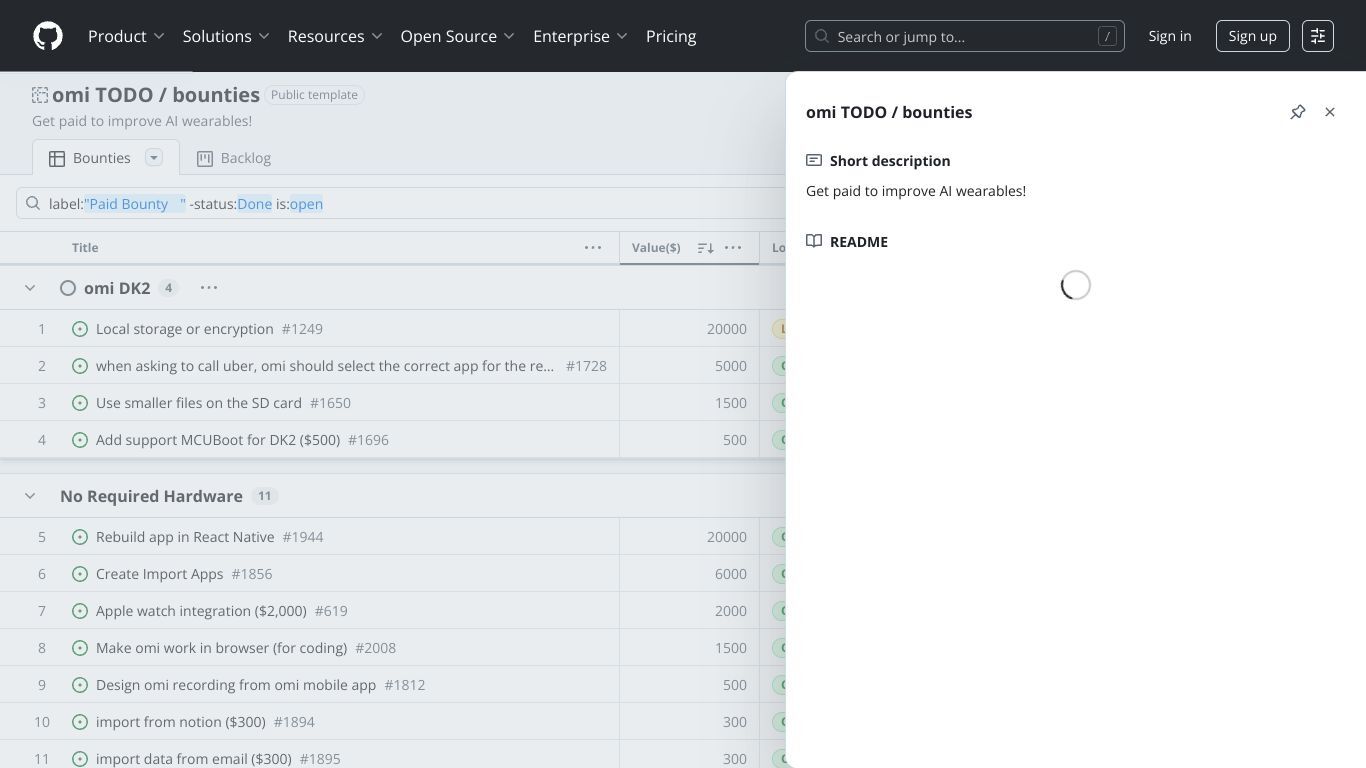Open the GitHub homepage logo
The image size is (1366, 768).
[48, 36]
